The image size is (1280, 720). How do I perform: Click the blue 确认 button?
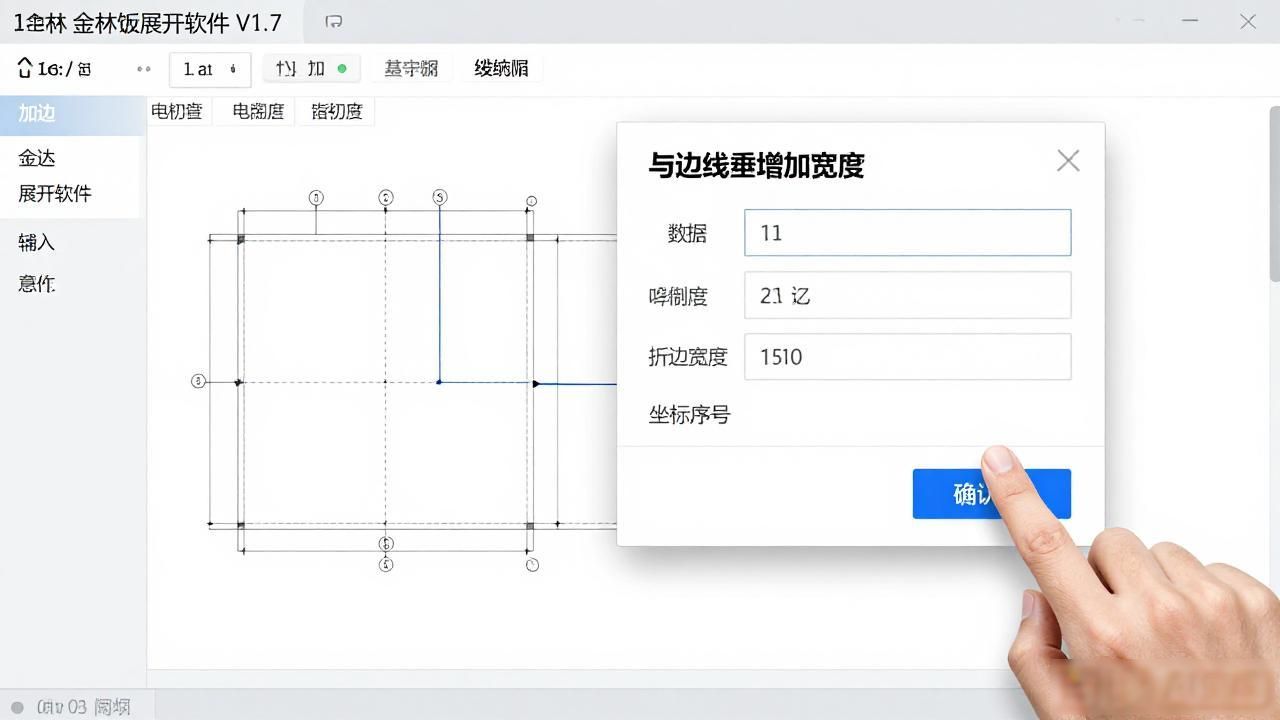tap(991, 494)
